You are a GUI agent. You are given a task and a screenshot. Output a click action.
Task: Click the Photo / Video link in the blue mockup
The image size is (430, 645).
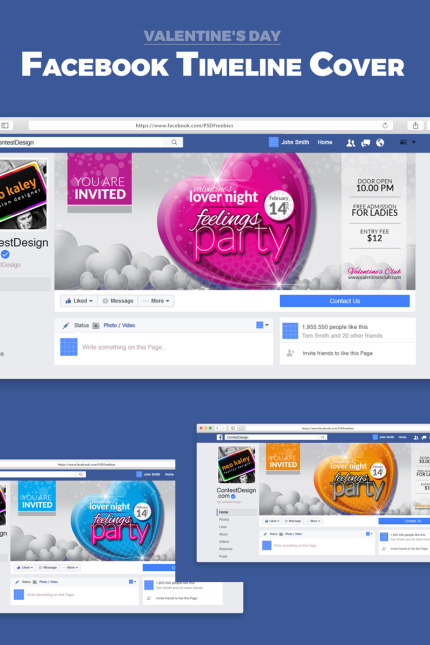click(x=49, y=582)
